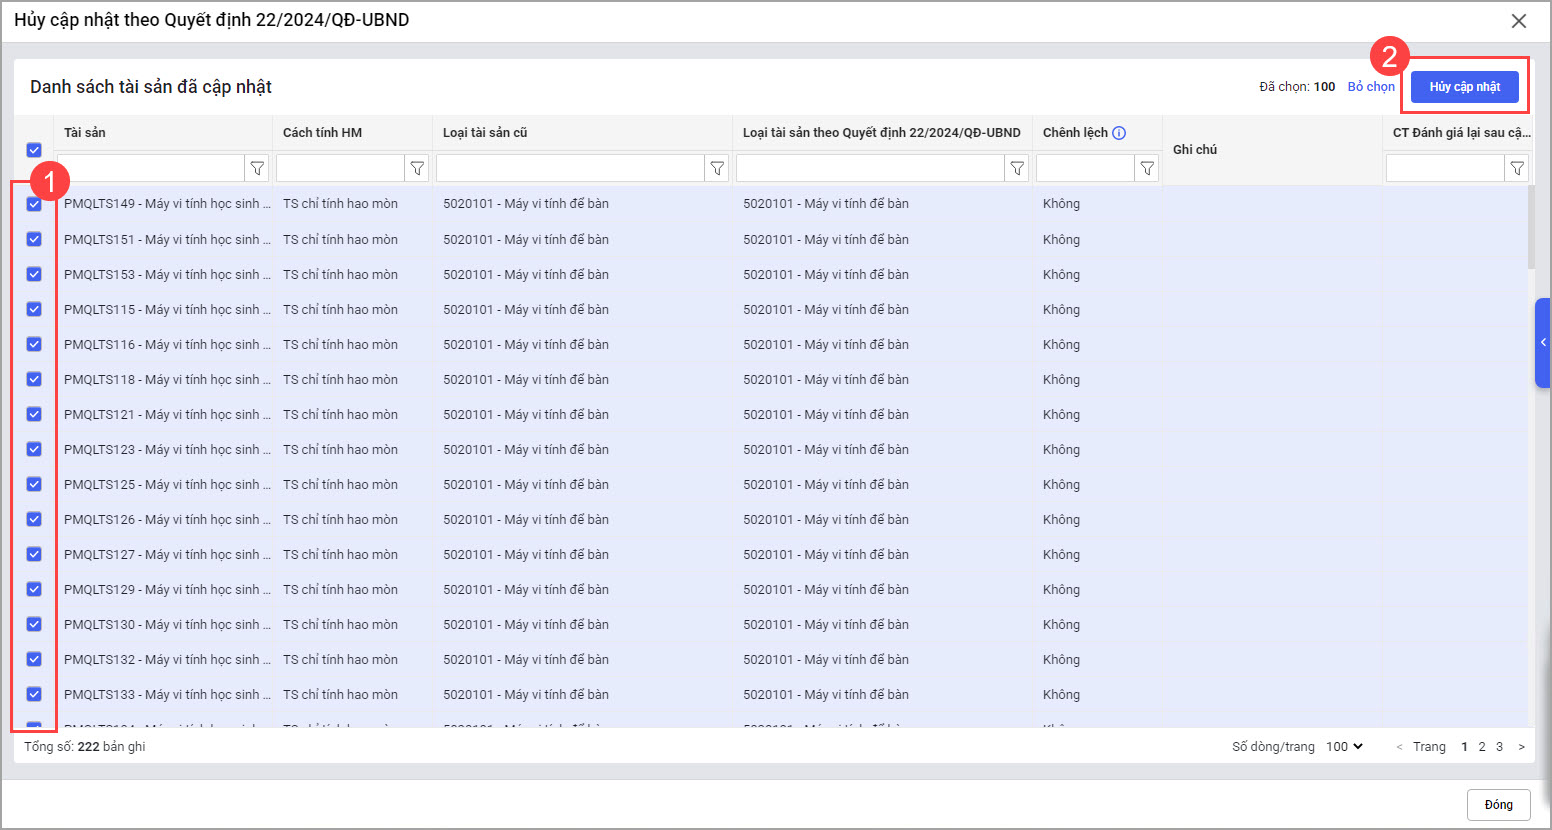
Task: Click the info icon beside Chênh lệch
Action: (x=1119, y=133)
